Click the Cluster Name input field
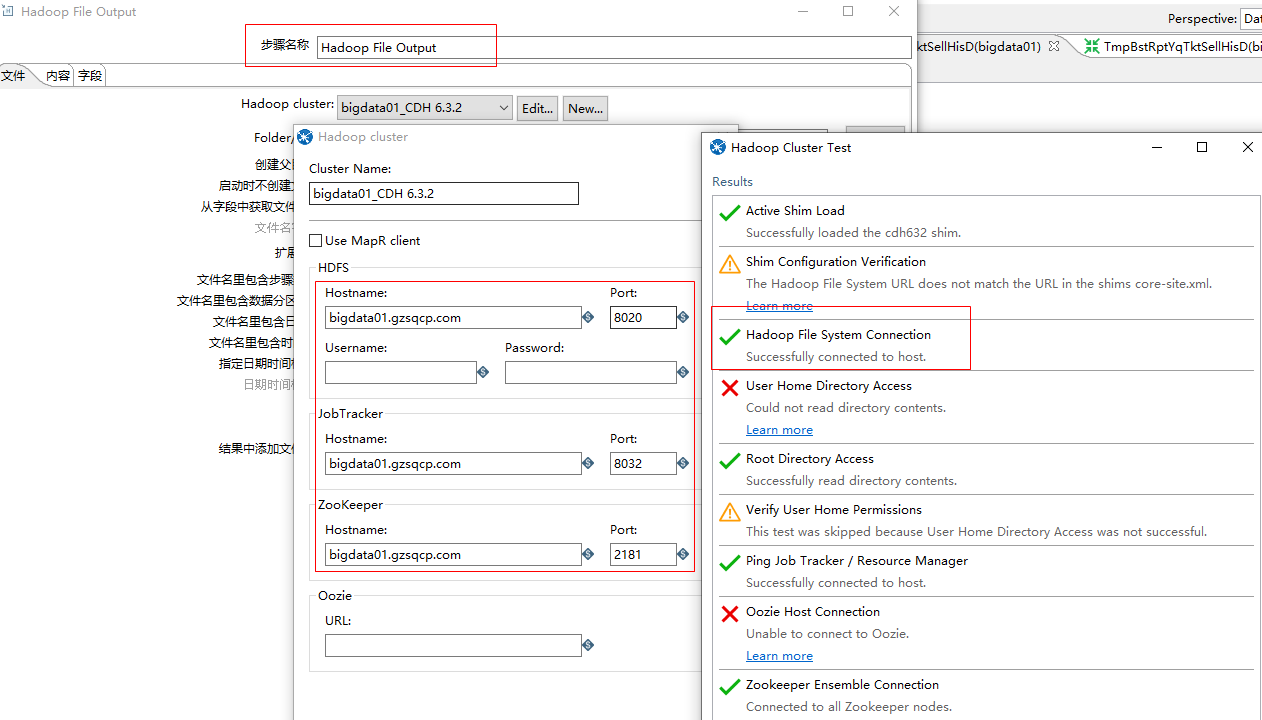The height and width of the screenshot is (720, 1262). click(444, 193)
